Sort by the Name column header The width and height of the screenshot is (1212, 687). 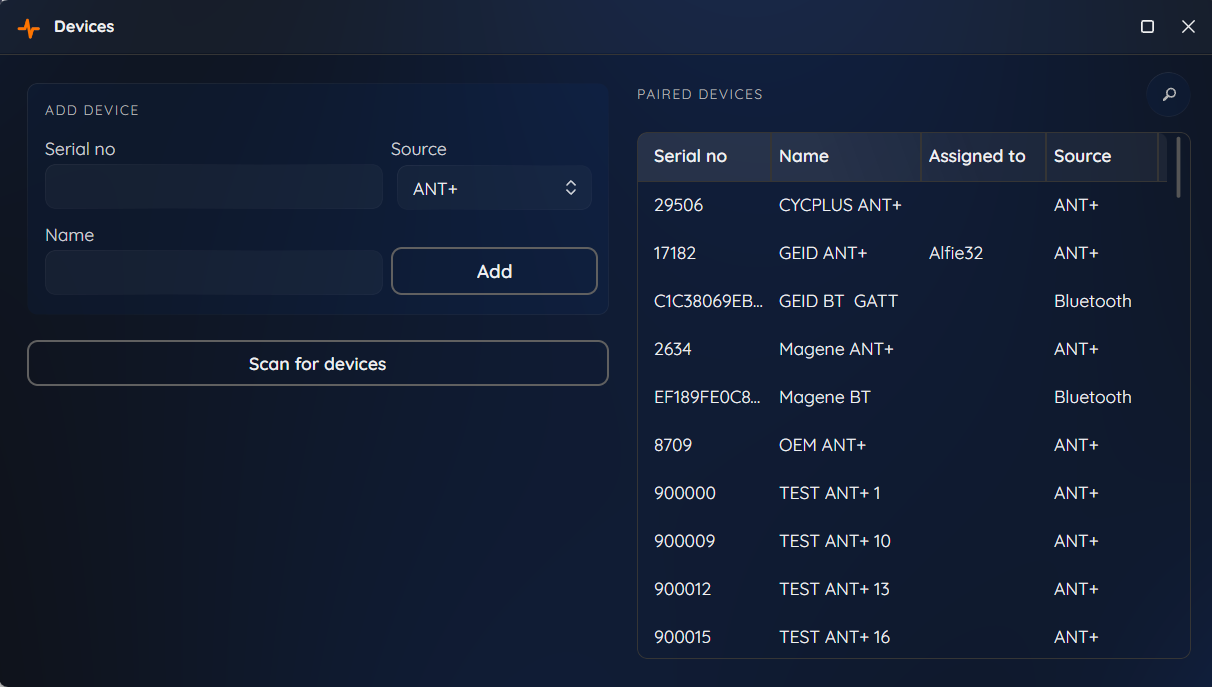pyautogui.click(x=846, y=157)
